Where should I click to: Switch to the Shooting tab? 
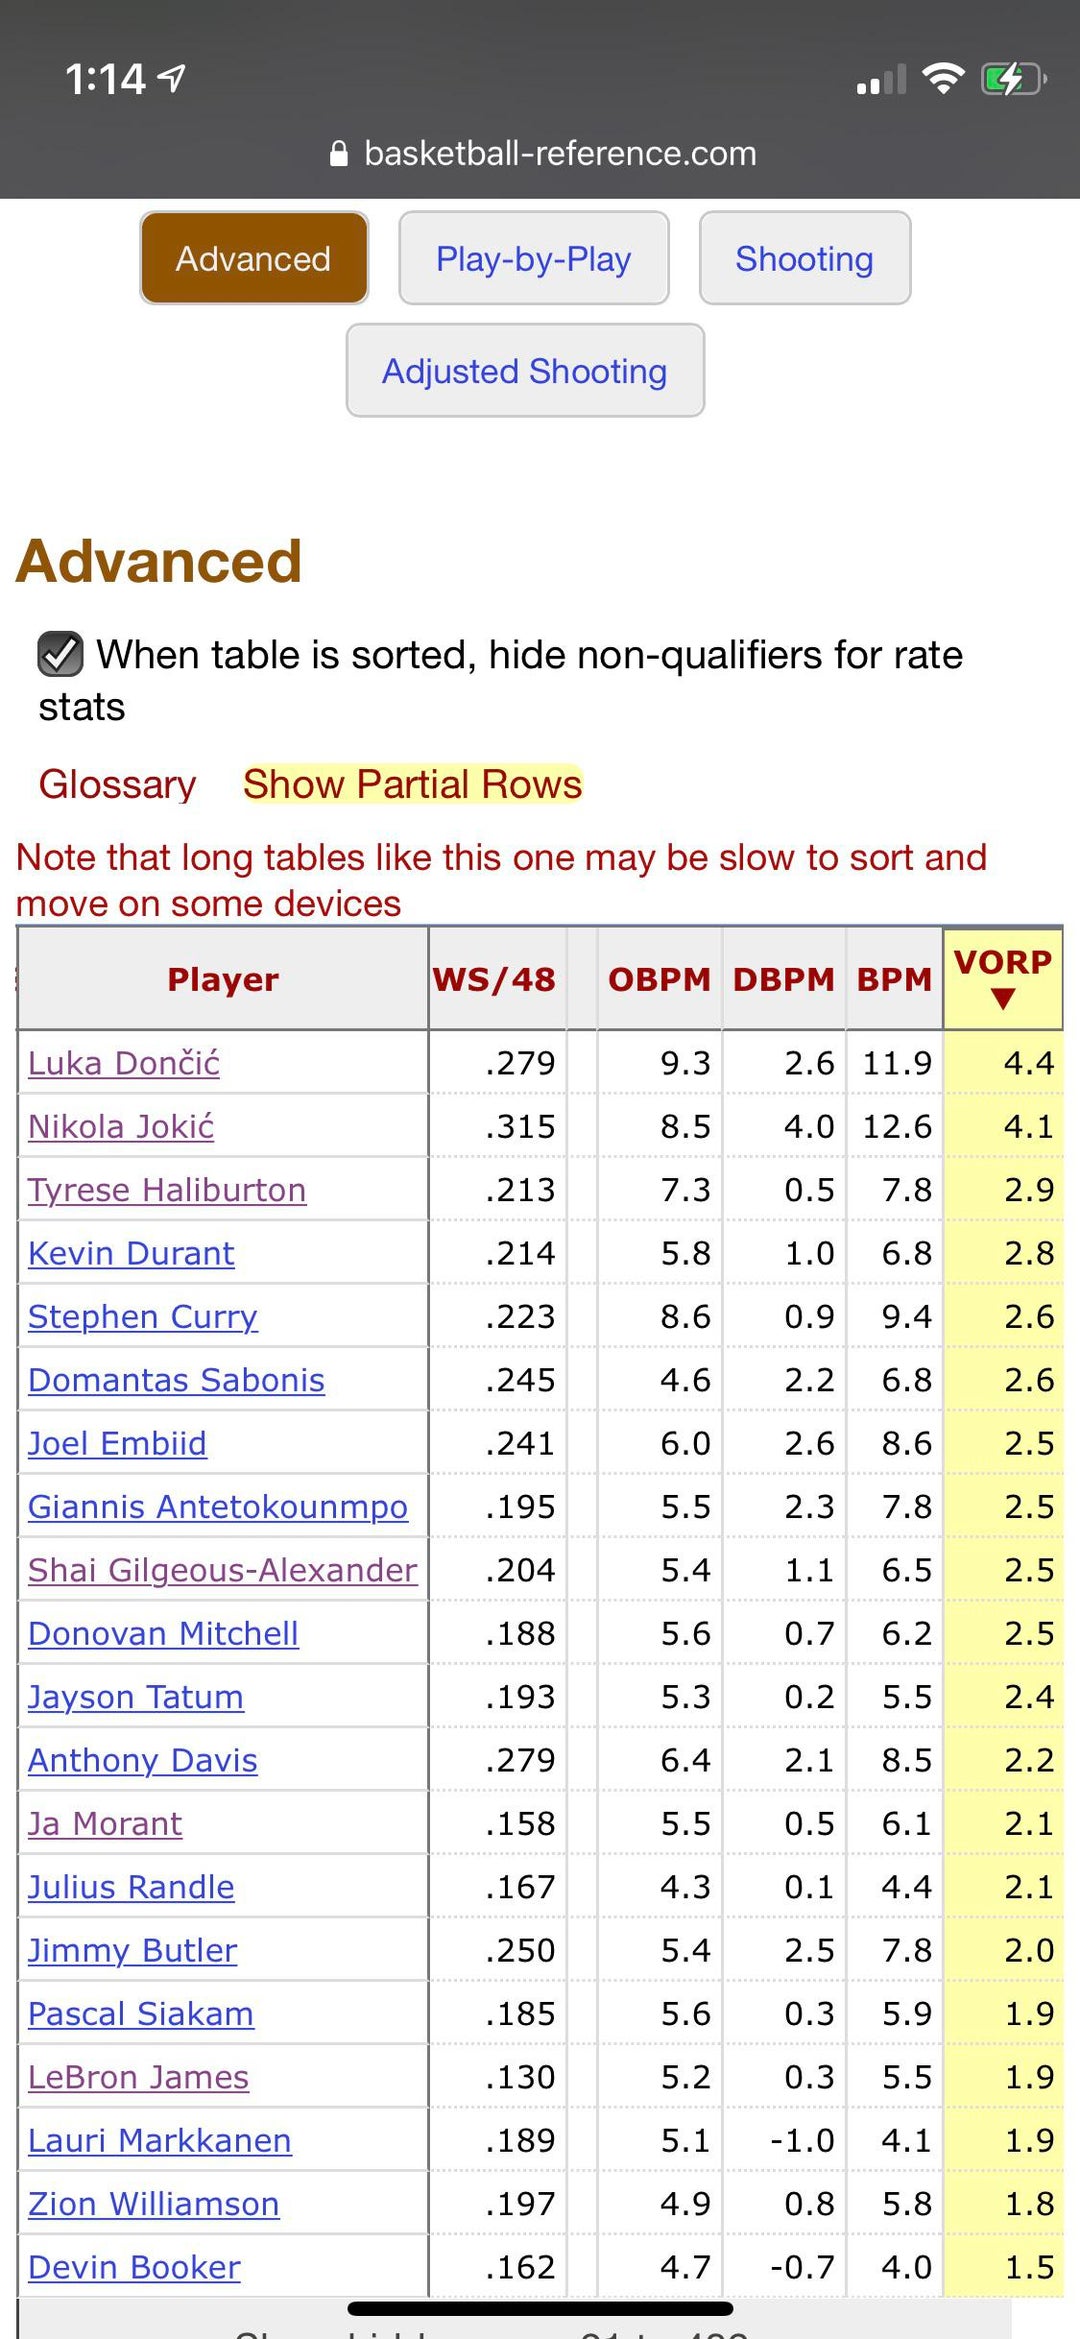pos(804,258)
